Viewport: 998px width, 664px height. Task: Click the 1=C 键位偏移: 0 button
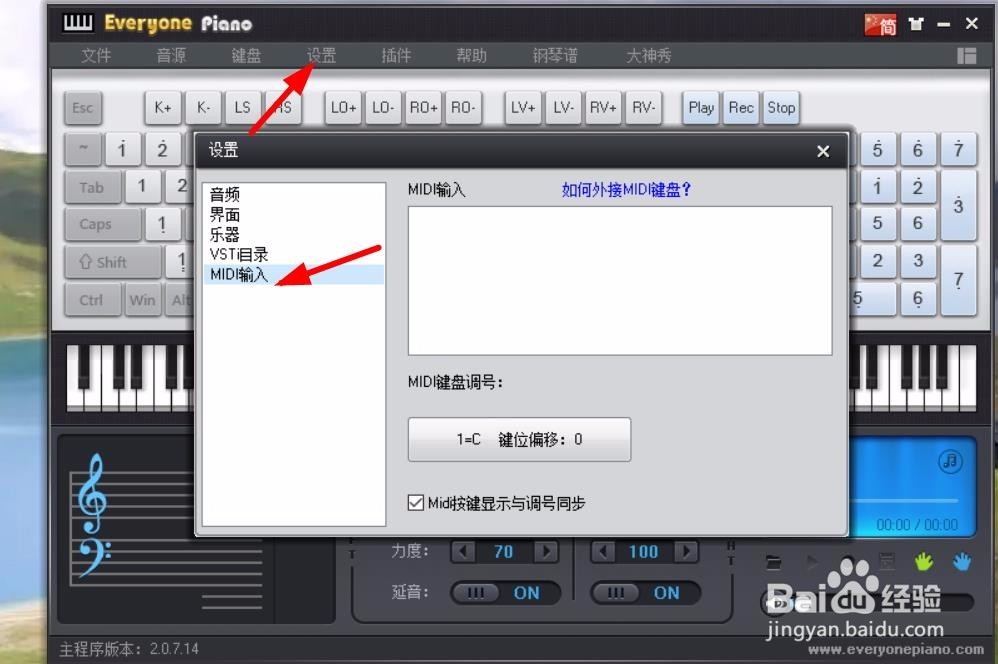[519, 439]
